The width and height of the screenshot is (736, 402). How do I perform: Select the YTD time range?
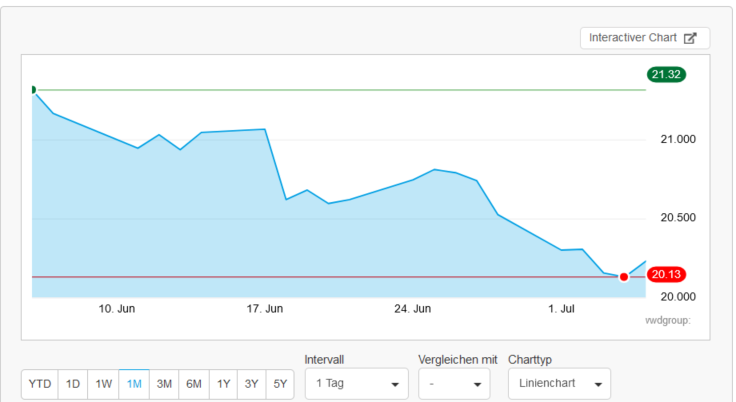(x=40, y=384)
